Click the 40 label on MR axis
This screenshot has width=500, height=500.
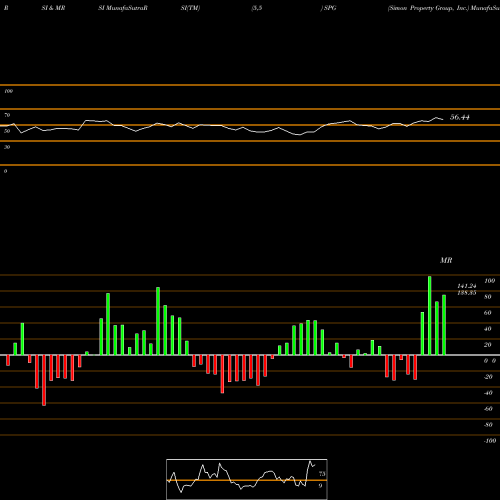click(x=488, y=329)
